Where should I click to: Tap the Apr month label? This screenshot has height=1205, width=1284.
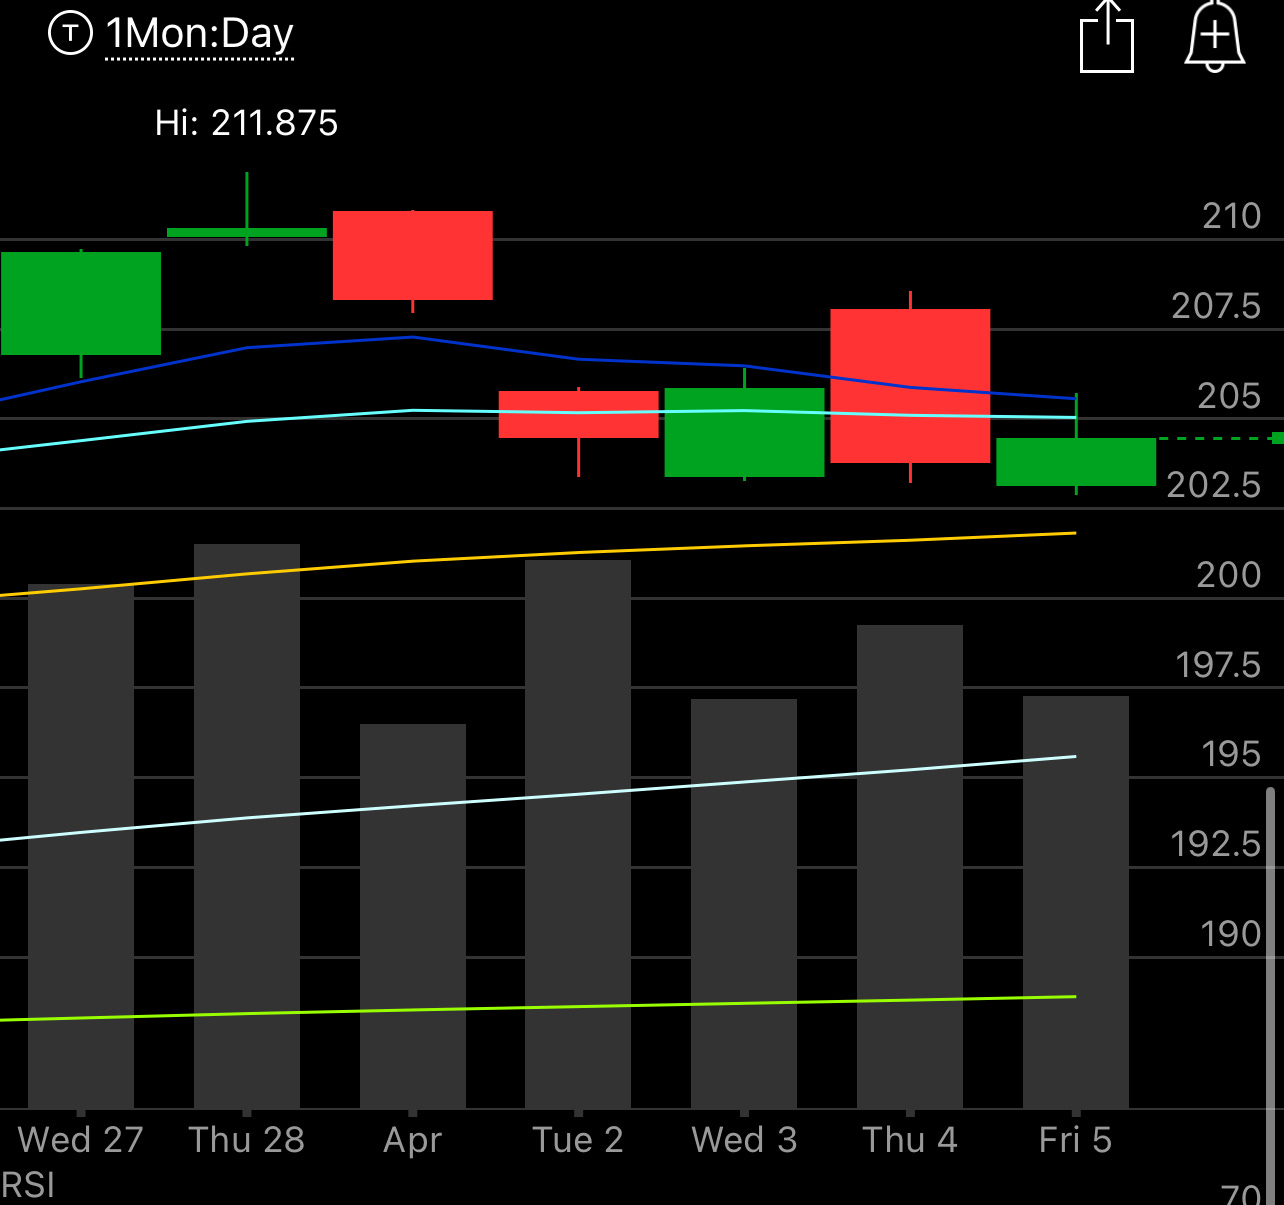pos(413,1141)
